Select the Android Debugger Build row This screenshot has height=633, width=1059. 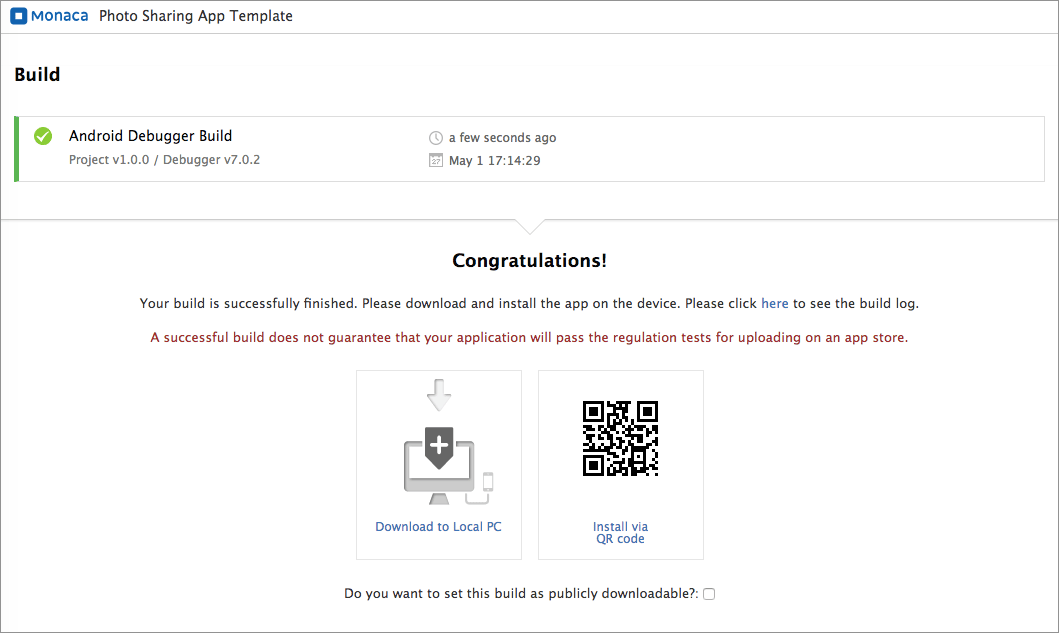coord(530,149)
